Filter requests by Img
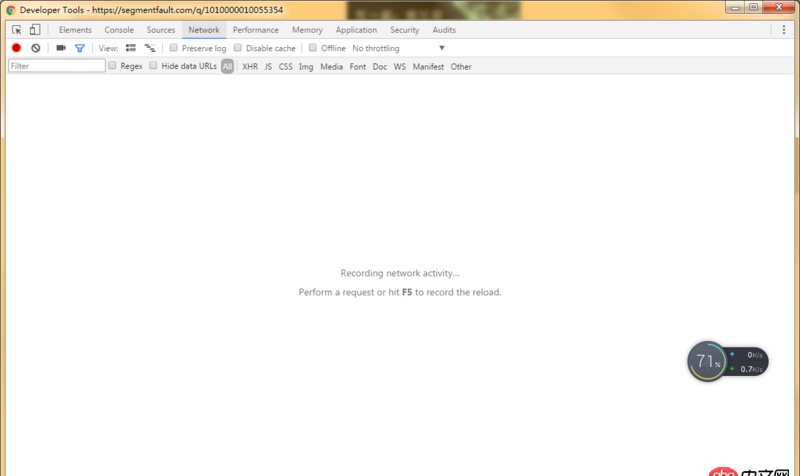Screen dimensions: 800x476 coord(306,66)
